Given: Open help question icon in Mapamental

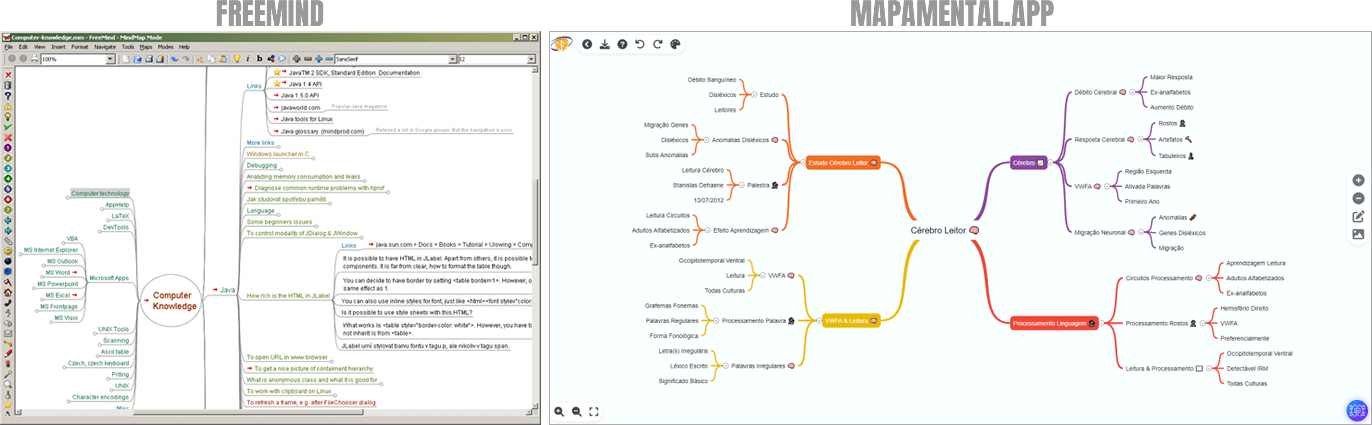Looking at the screenshot, I should [622, 44].
